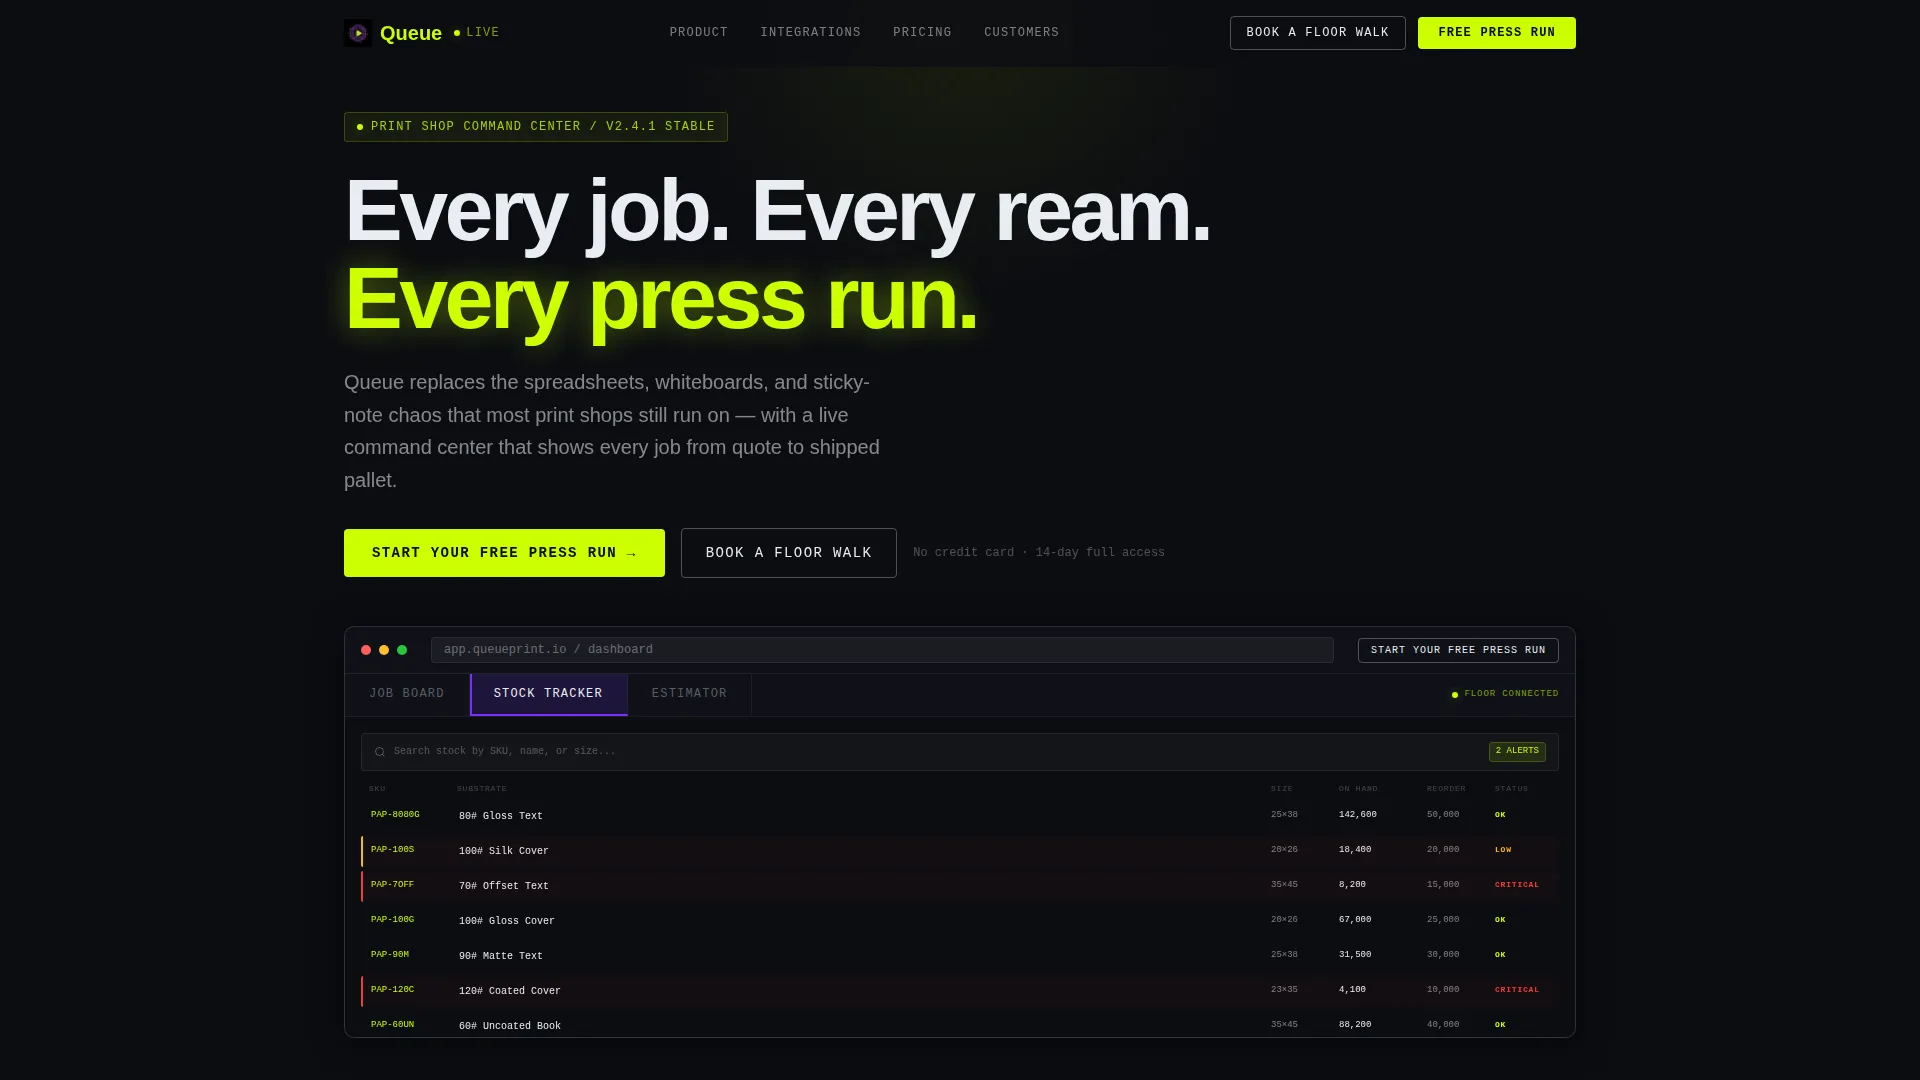Click on-hand value 142,600
1920x1080 pixels.
1358,815
